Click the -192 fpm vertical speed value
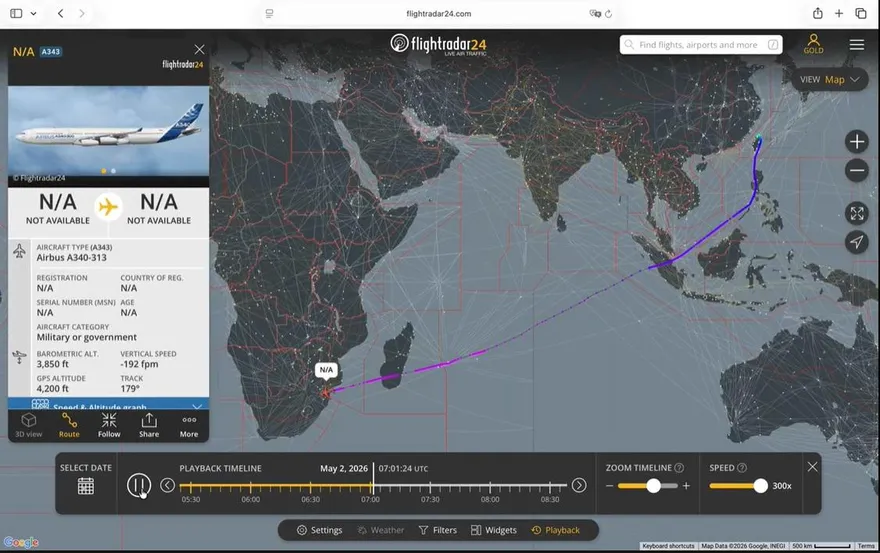This screenshot has height=553, width=880. click(139, 364)
